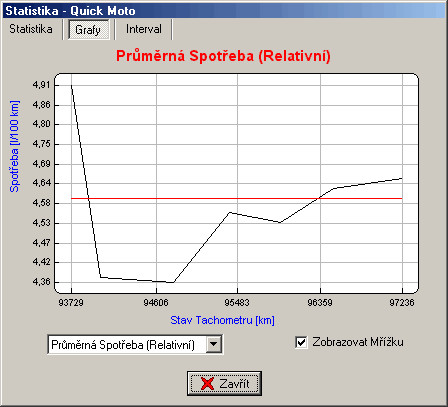Click the X-axis value 97236

[x=402, y=303]
